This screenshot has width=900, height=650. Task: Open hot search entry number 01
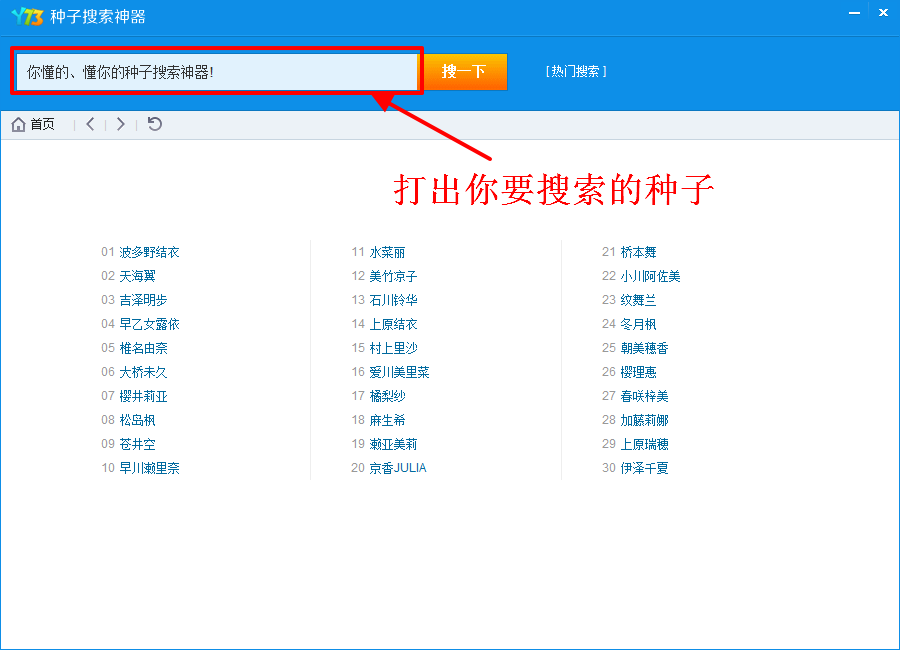[x=149, y=252]
